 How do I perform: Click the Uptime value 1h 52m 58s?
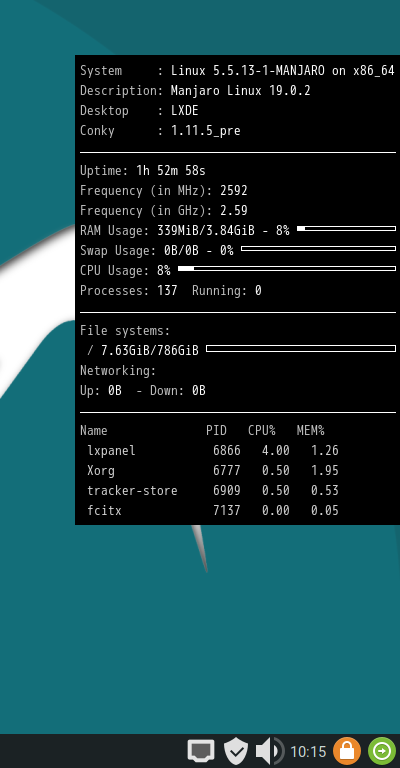(x=171, y=171)
